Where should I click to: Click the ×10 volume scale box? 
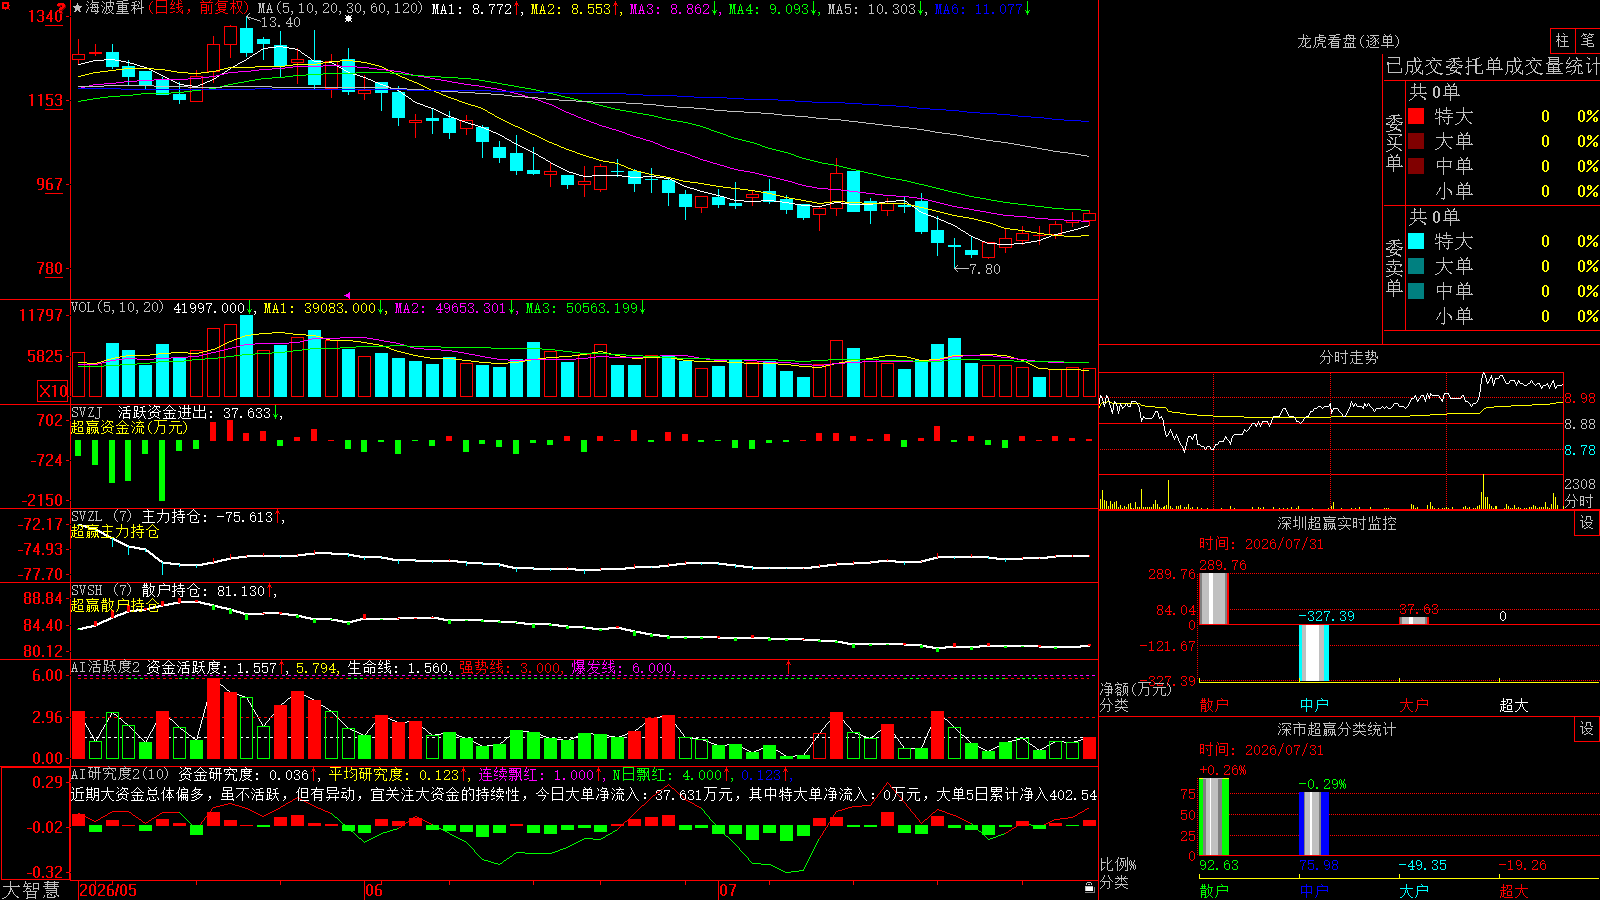tap(53, 391)
